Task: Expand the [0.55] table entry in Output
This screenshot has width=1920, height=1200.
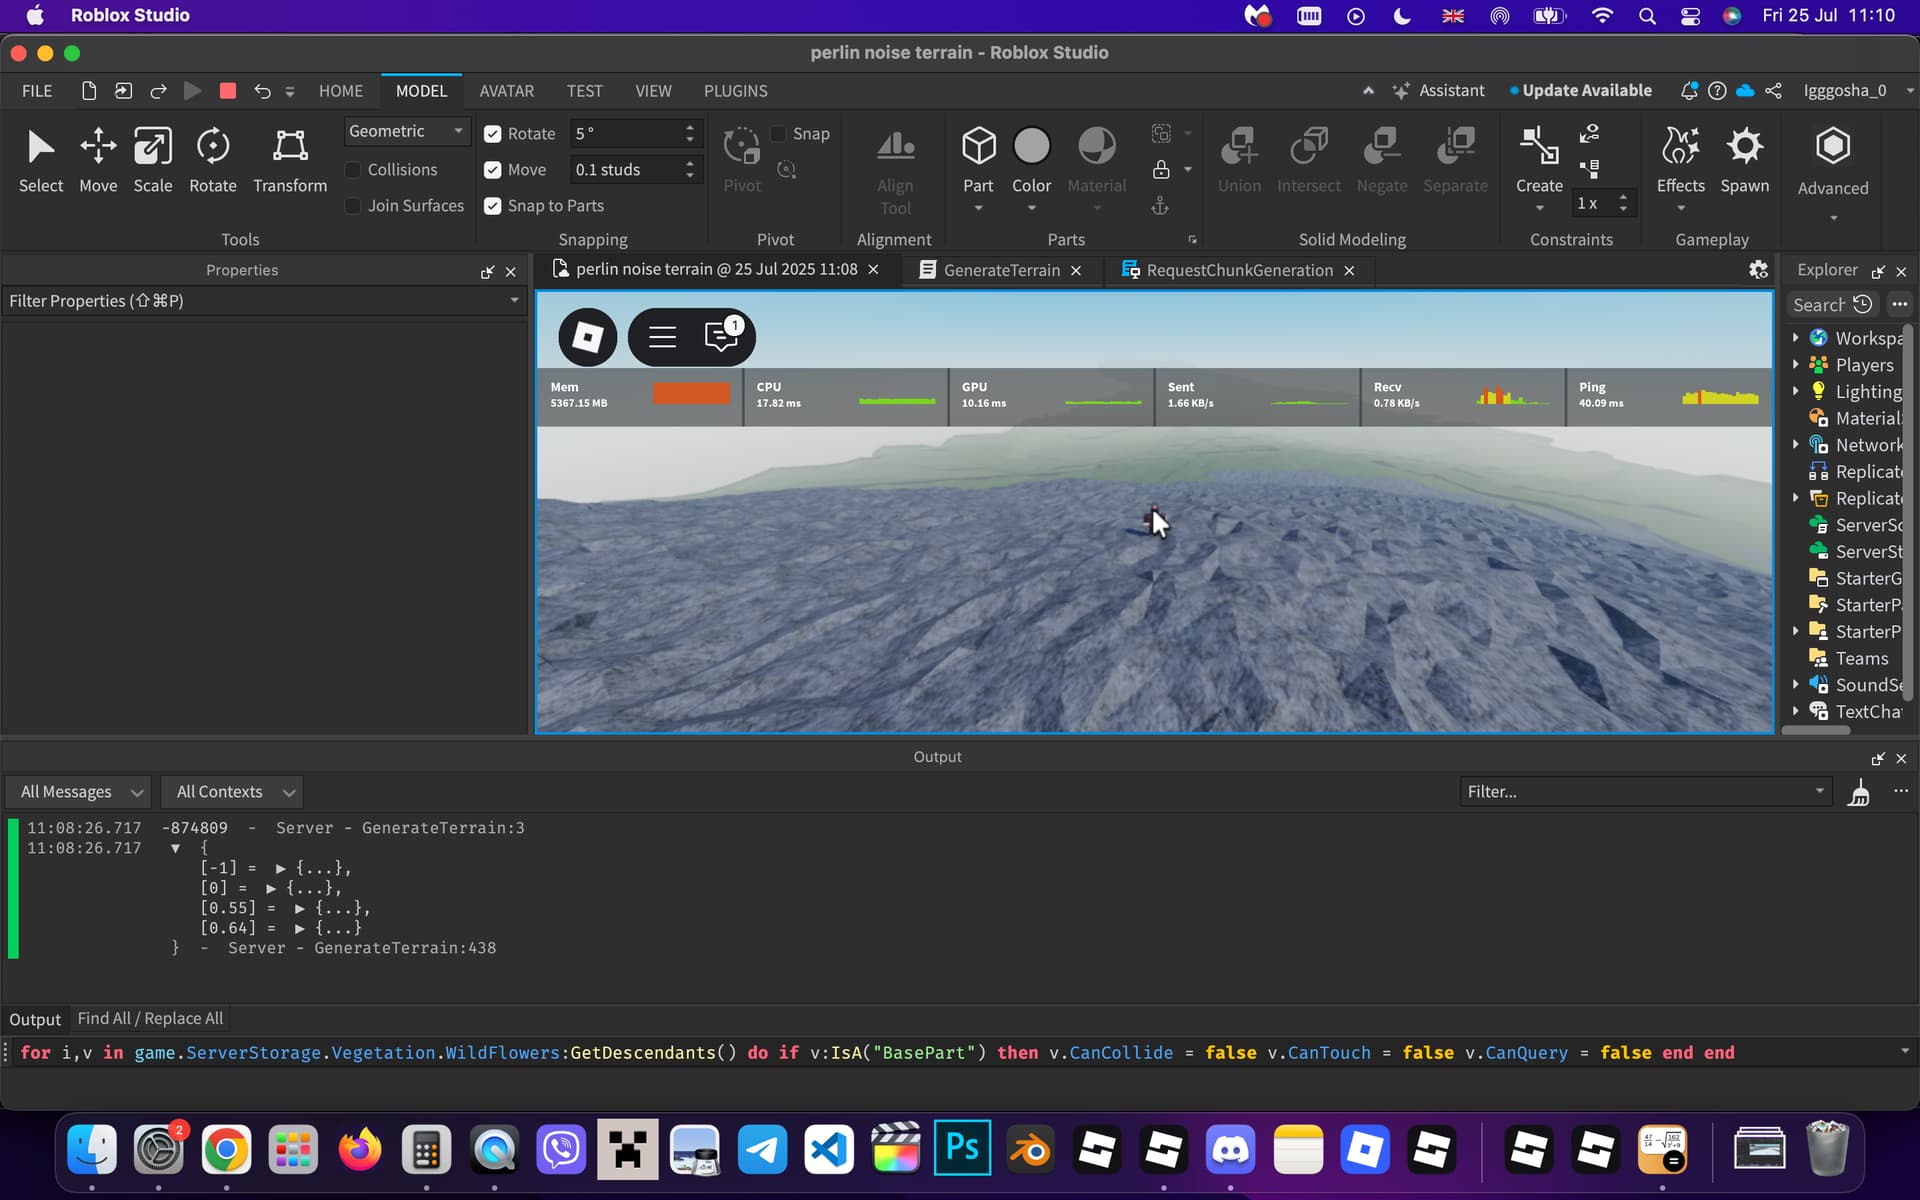Action: 299,908
